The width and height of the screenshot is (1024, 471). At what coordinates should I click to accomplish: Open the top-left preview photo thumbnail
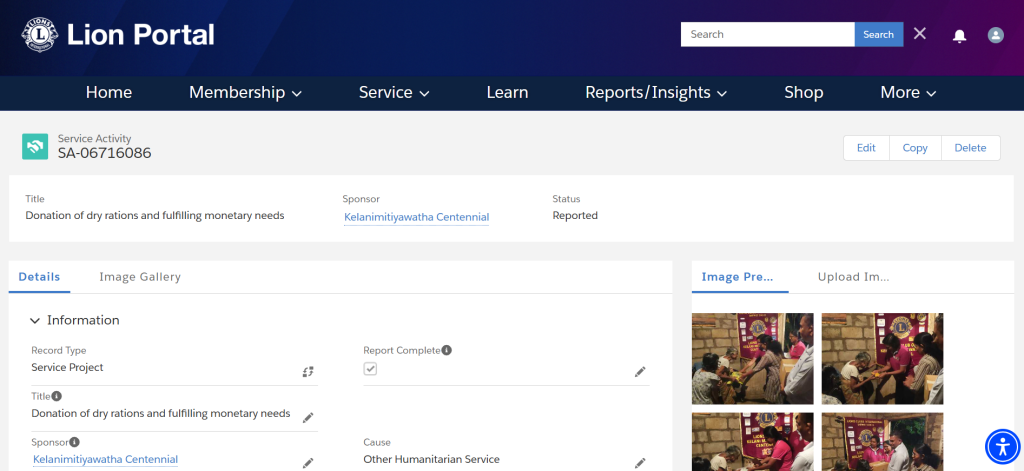point(752,359)
